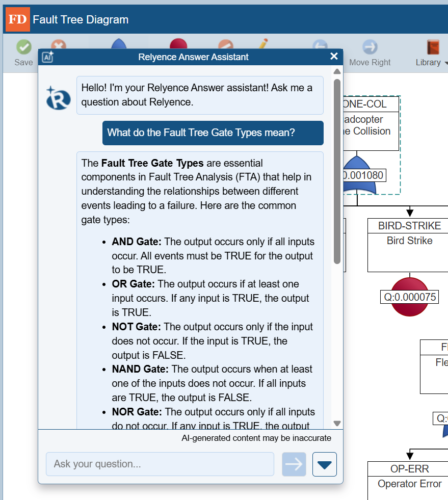Click the 'Bird Strike' description text

409,240
